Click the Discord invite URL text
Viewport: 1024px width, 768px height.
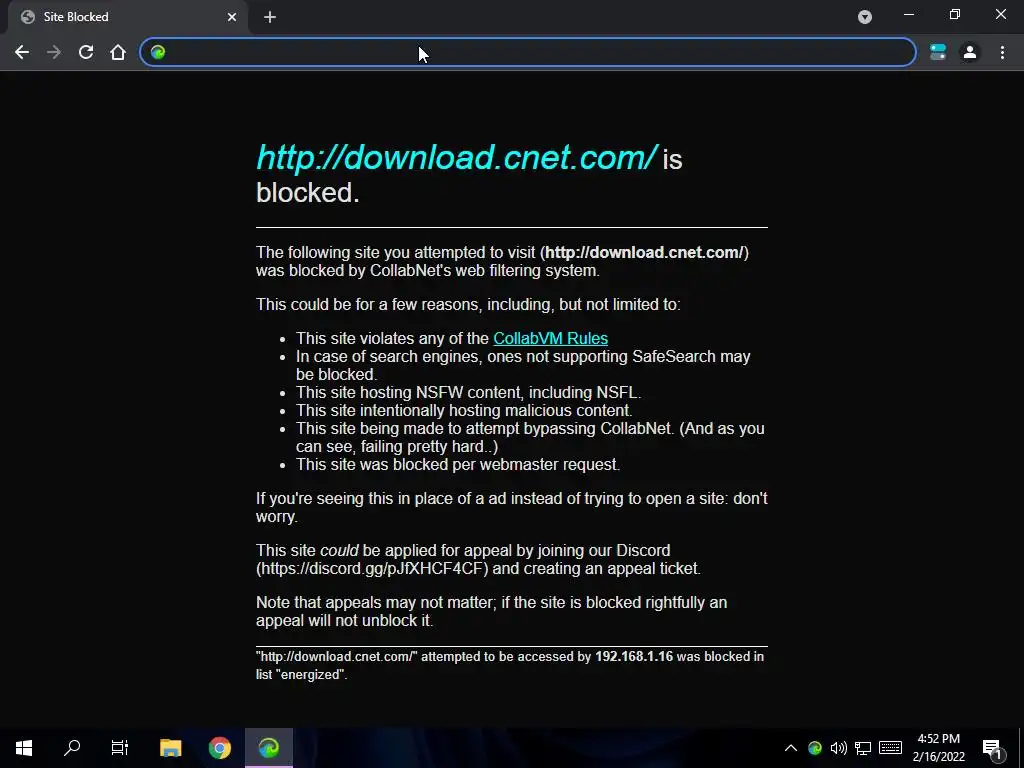372,568
